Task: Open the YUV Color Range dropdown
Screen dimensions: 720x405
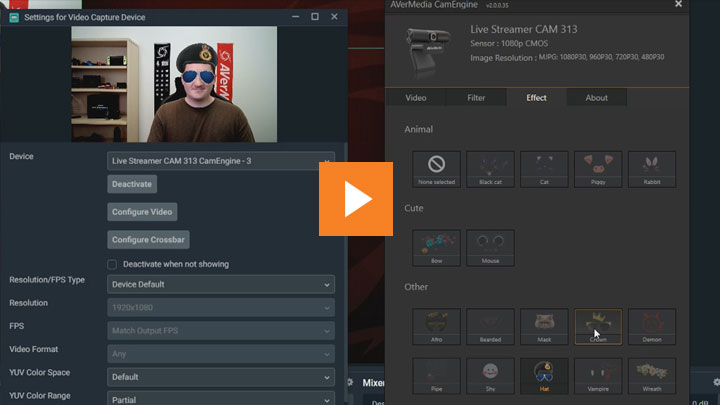Action: (x=221, y=399)
